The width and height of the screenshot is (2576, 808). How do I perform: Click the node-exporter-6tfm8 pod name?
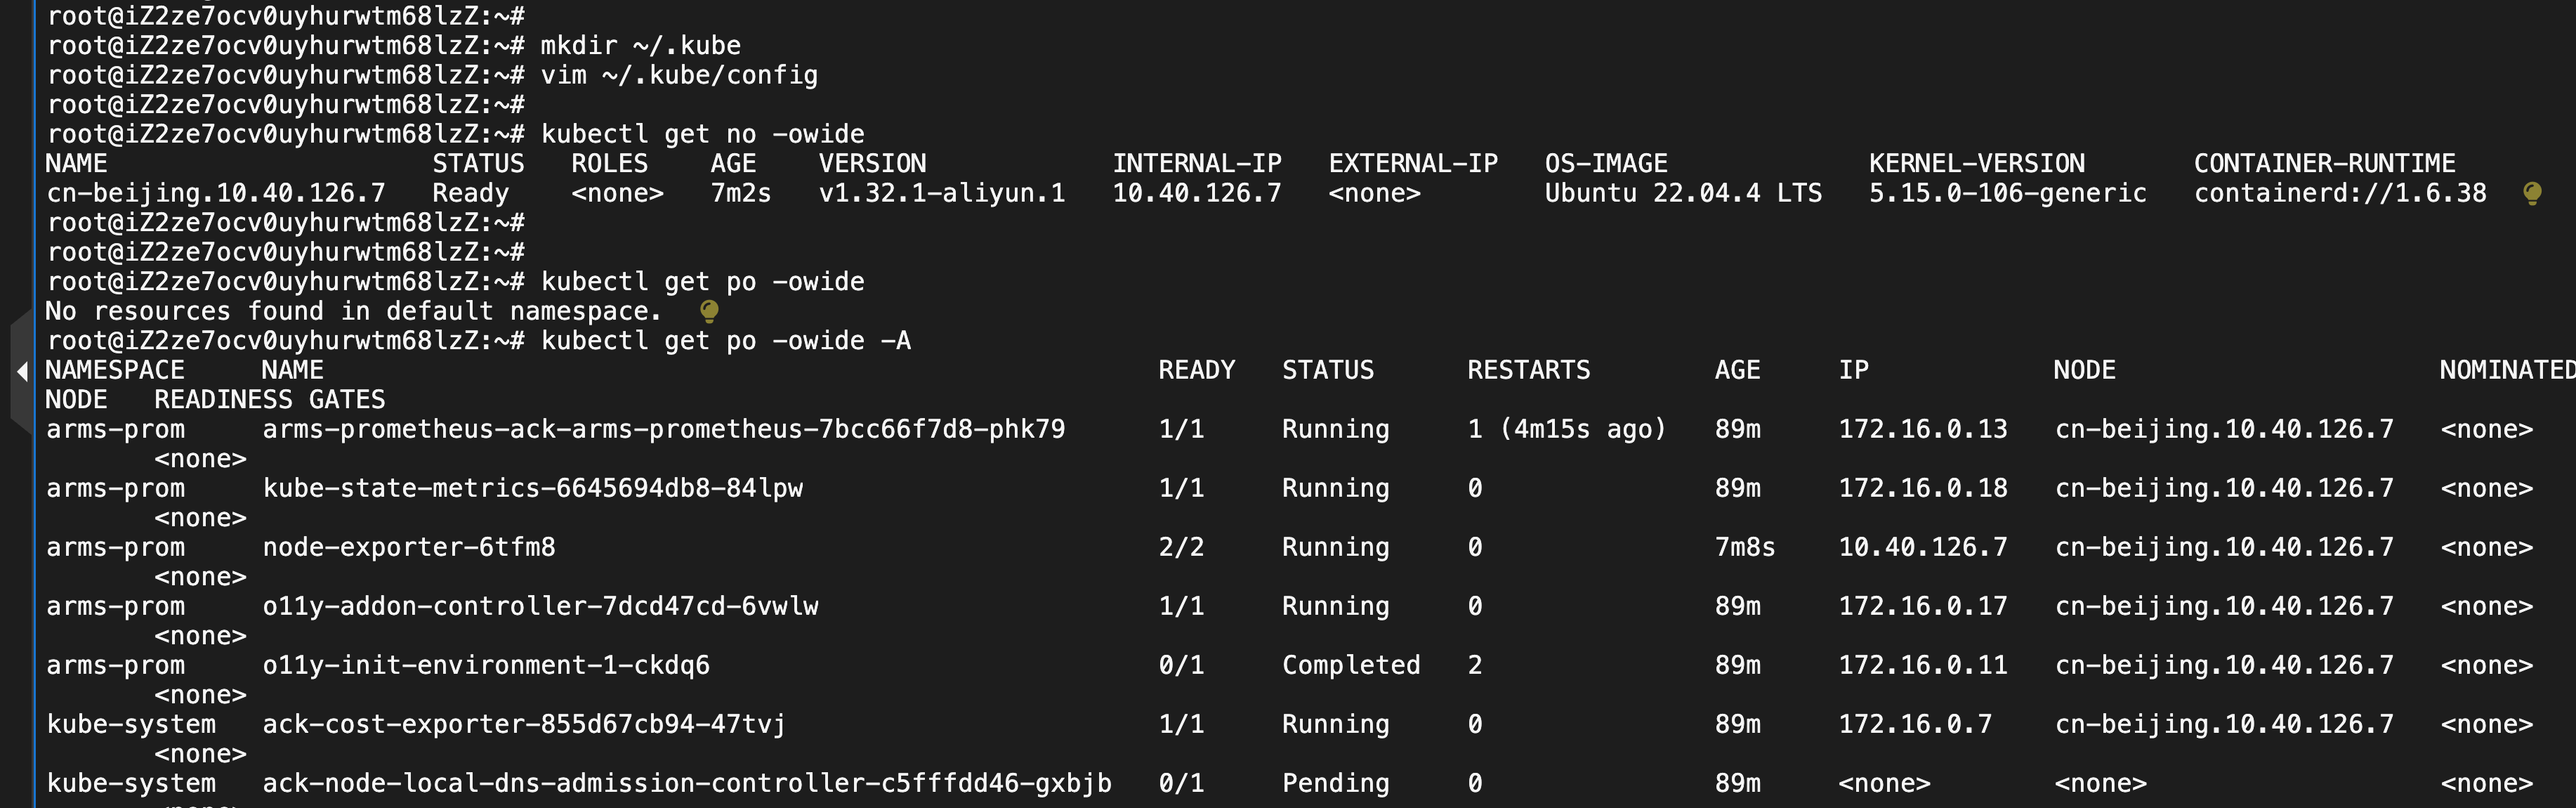(x=408, y=547)
